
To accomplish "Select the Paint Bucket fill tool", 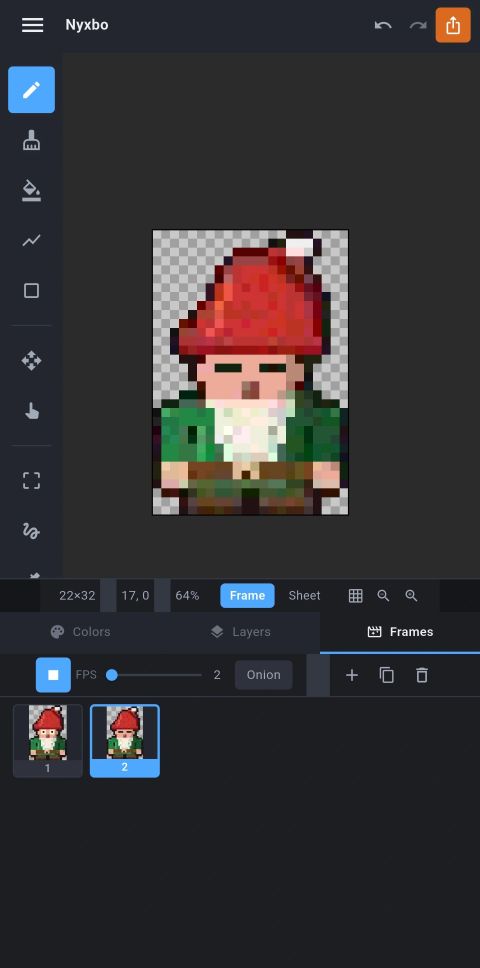I will coord(31,191).
